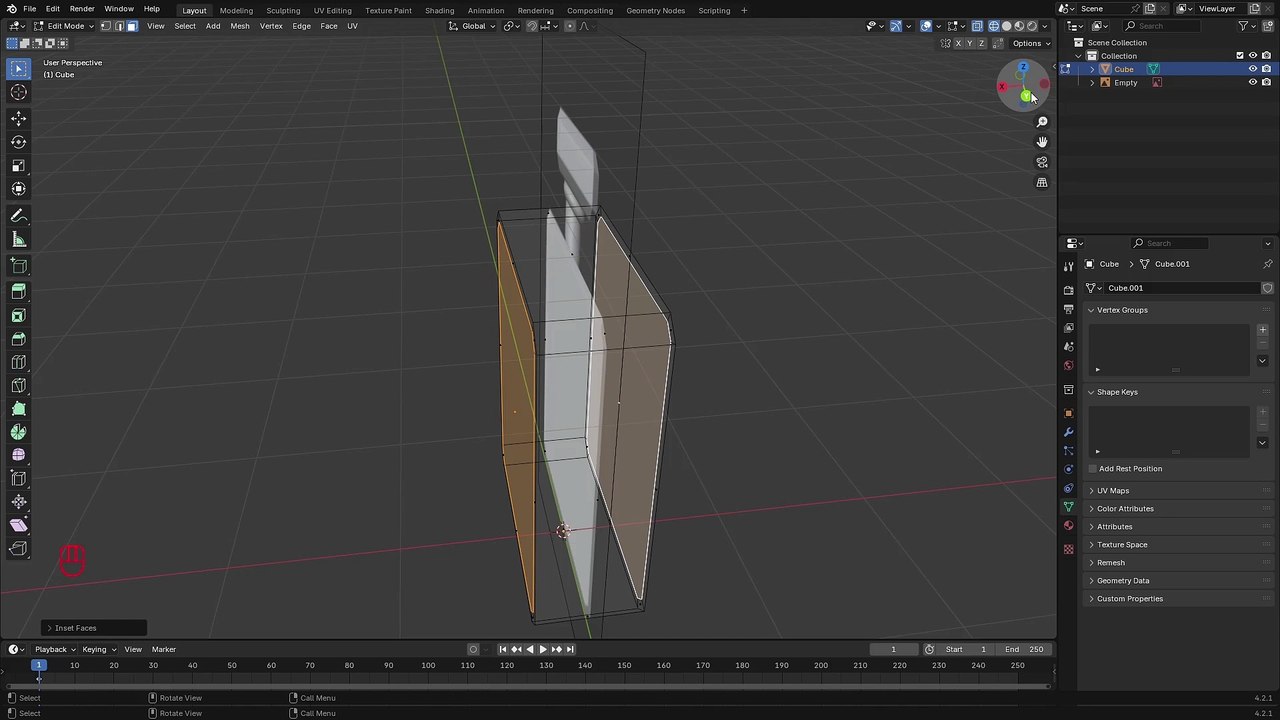Expand the Cube tree item
The height and width of the screenshot is (720, 1280).
[1092, 70]
